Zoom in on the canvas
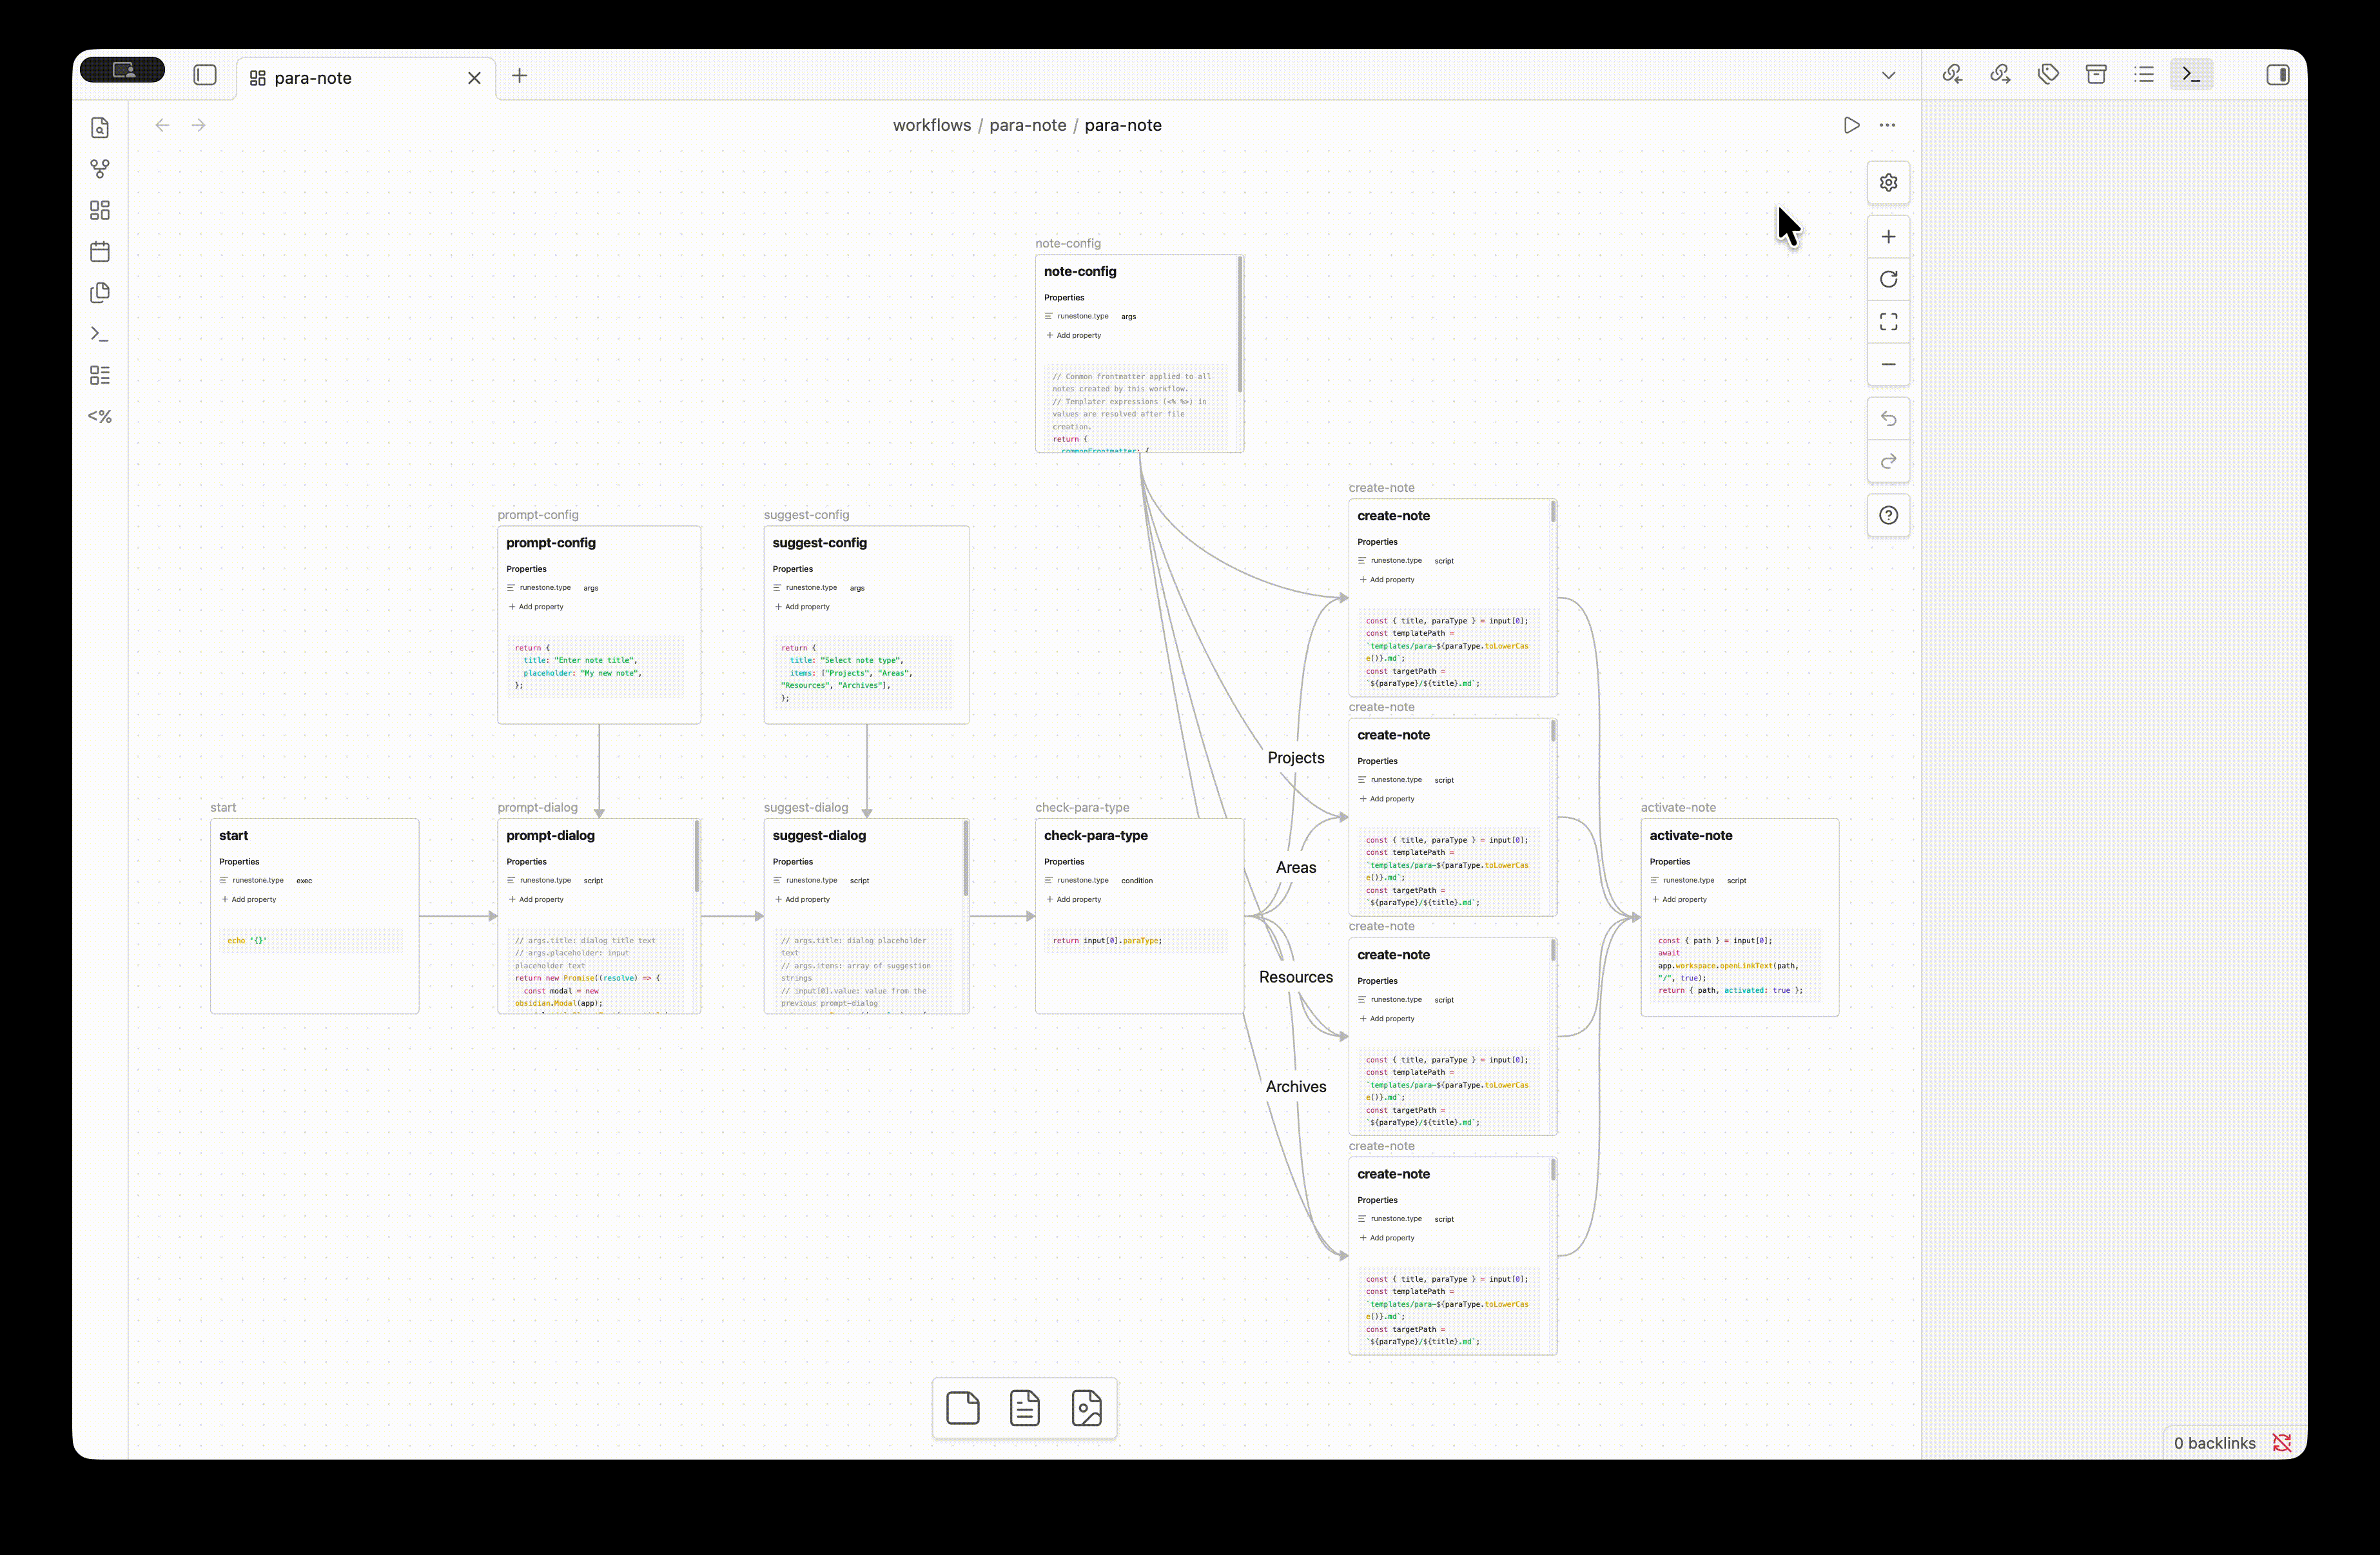This screenshot has height=1555, width=2380. point(1888,237)
